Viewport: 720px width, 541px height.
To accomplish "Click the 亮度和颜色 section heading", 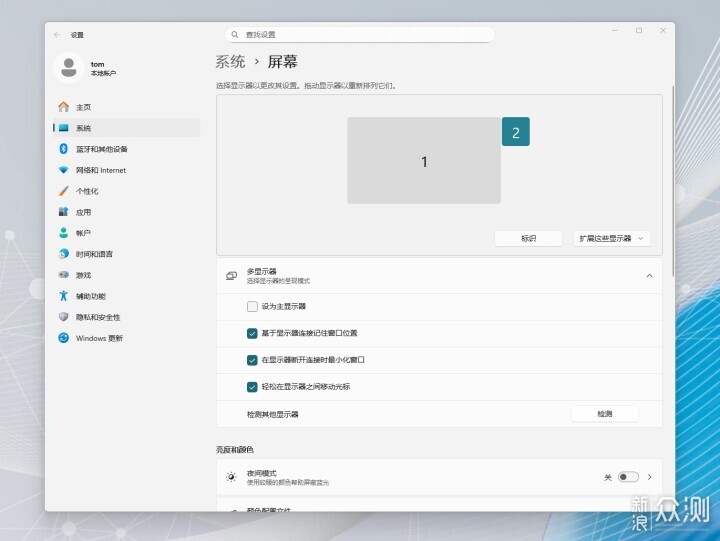I will pyautogui.click(x=235, y=450).
